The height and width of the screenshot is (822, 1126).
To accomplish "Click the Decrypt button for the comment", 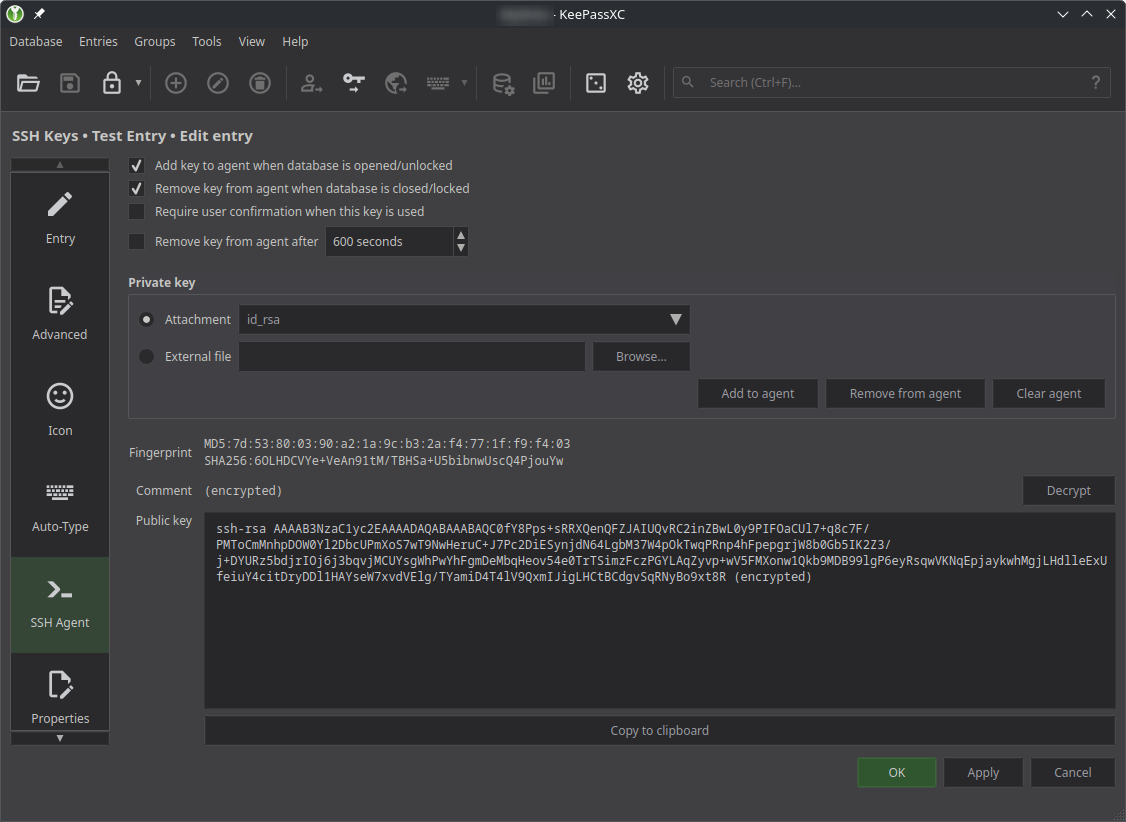I will point(1068,490).
